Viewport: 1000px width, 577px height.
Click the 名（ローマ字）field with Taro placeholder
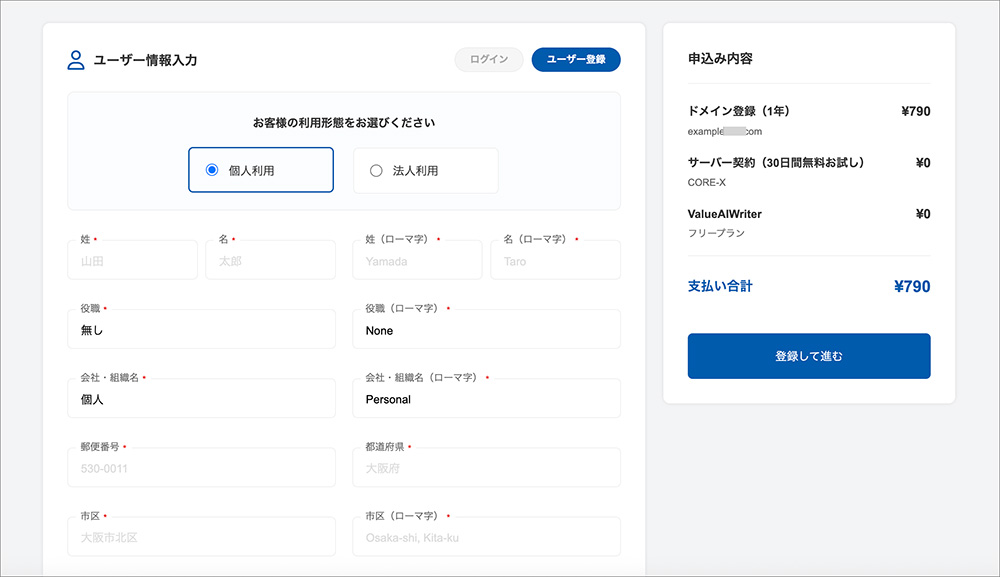(555, 260)
